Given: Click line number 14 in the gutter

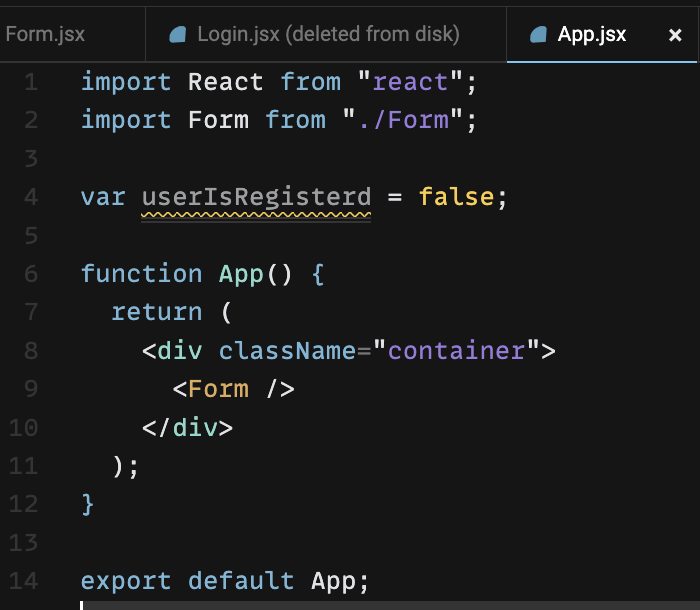Looking at the screenshot, I should click(23, 581).
